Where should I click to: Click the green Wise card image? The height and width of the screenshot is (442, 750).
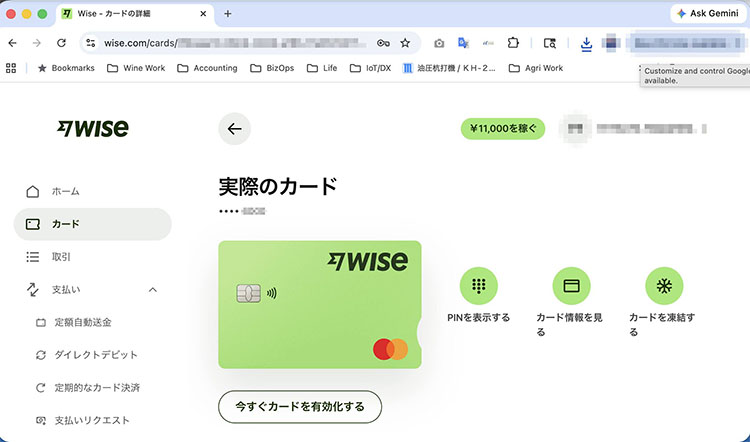pos(320,304)
